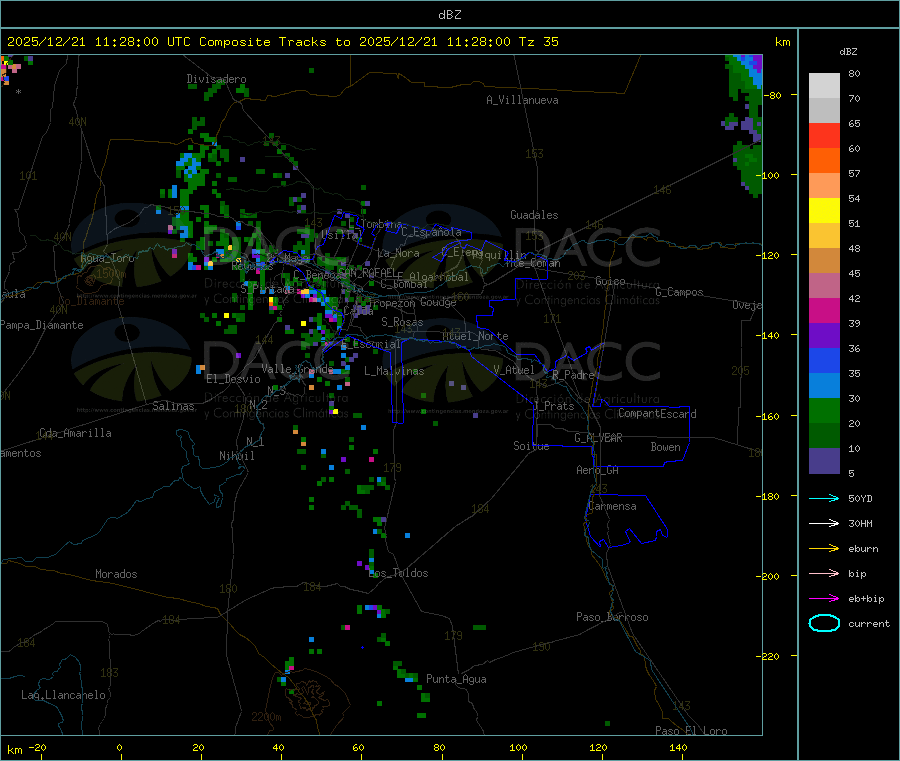Click the Los_Toldos label
The width and height of the screenshot is (900, 761).
[x=398, y=573]
